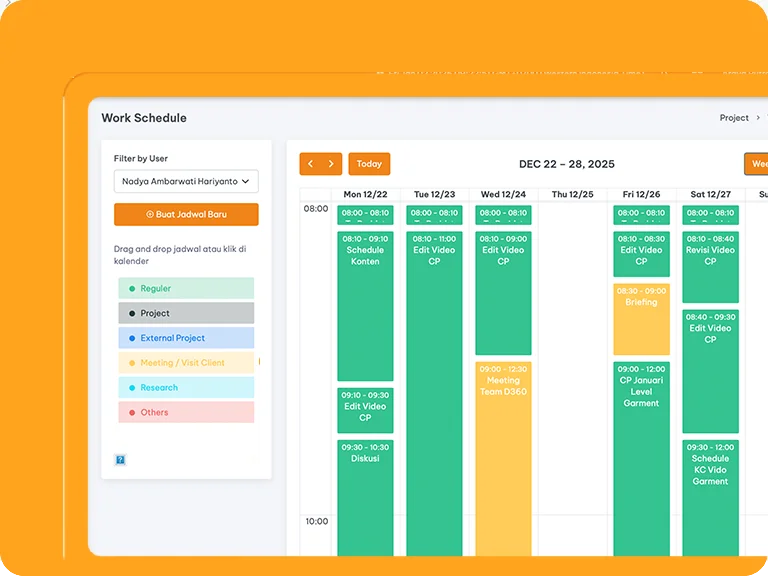This screenshot has width=768, height=576.
Task: Open the Project breadcrumb link
Action: 734,118
